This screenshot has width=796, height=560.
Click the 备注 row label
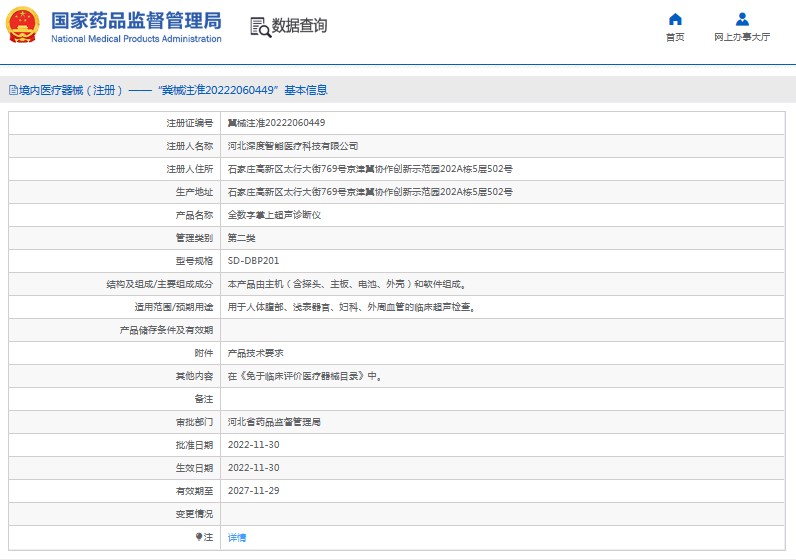tap(204, 399)
